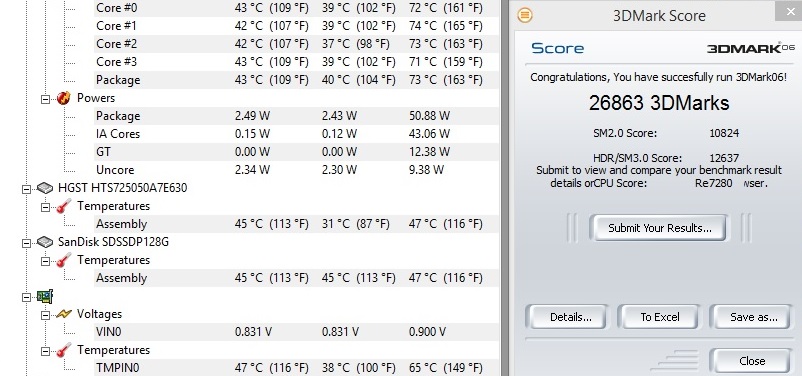This screenshot has width=802, height=376.
Task: Select the Assembly row under HGST
Action: click(296, 224)
